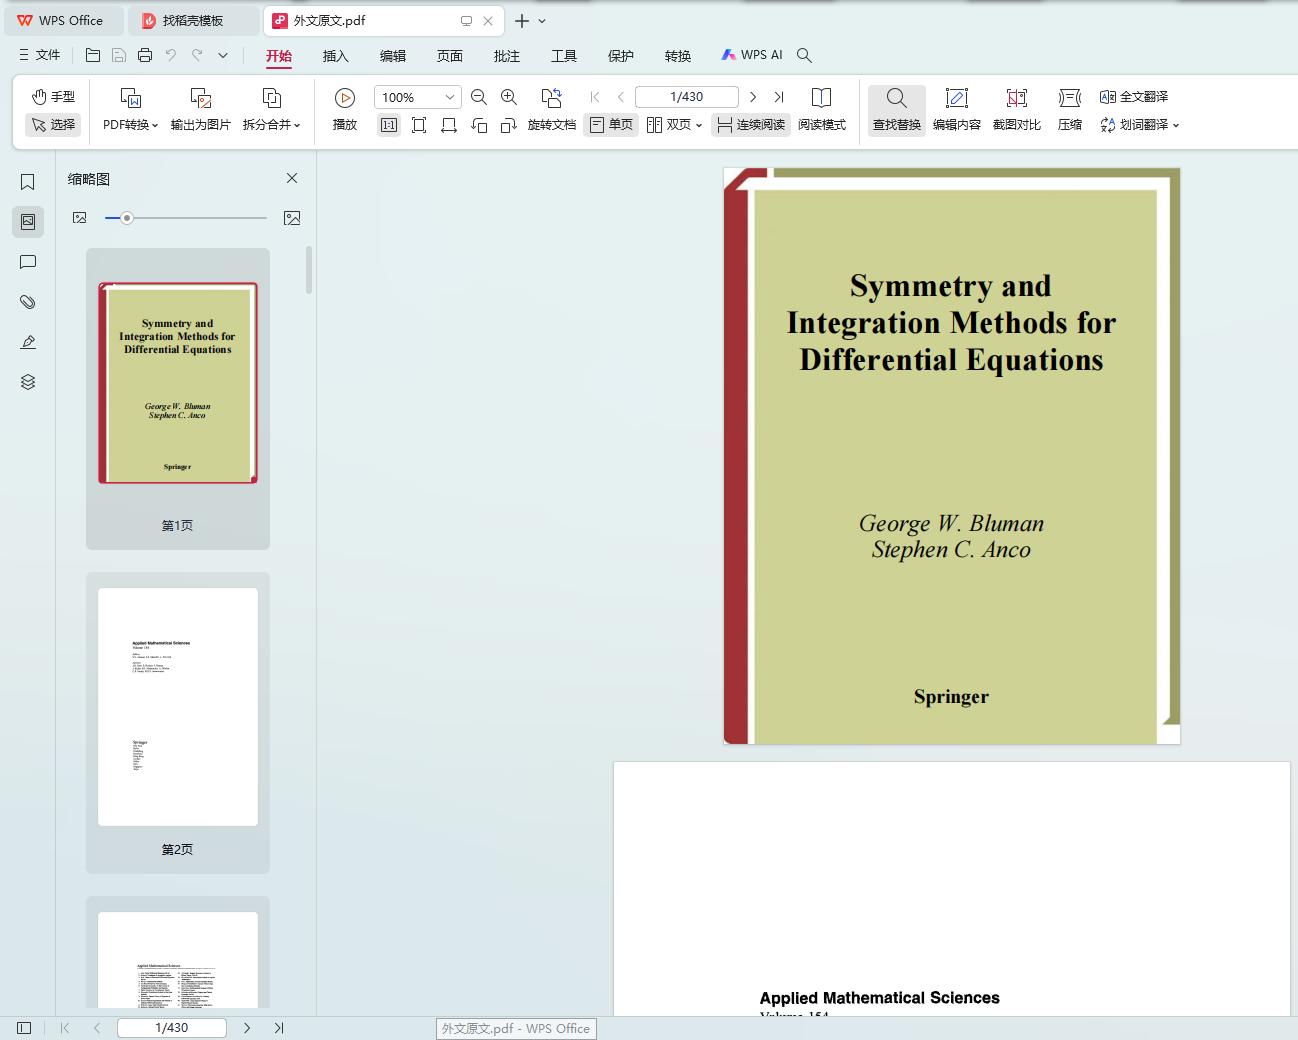Click the thumbnail panel vertical scrollbar
This screenshot has height=1040, width=1298.
(x=309, y=270)
